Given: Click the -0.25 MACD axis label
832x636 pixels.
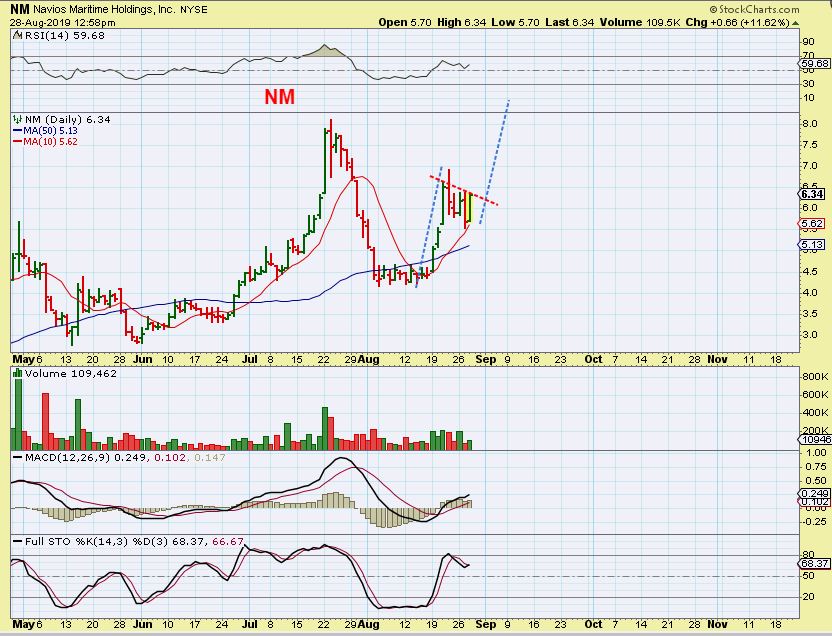Looking at the screenshot, I should [814, 522].
